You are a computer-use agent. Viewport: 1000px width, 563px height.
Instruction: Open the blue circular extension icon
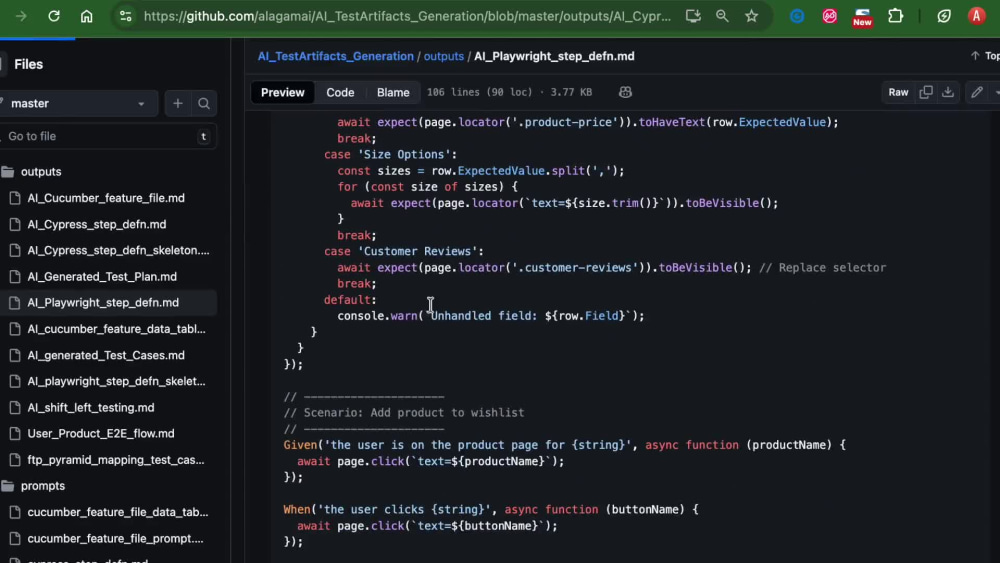797,16
